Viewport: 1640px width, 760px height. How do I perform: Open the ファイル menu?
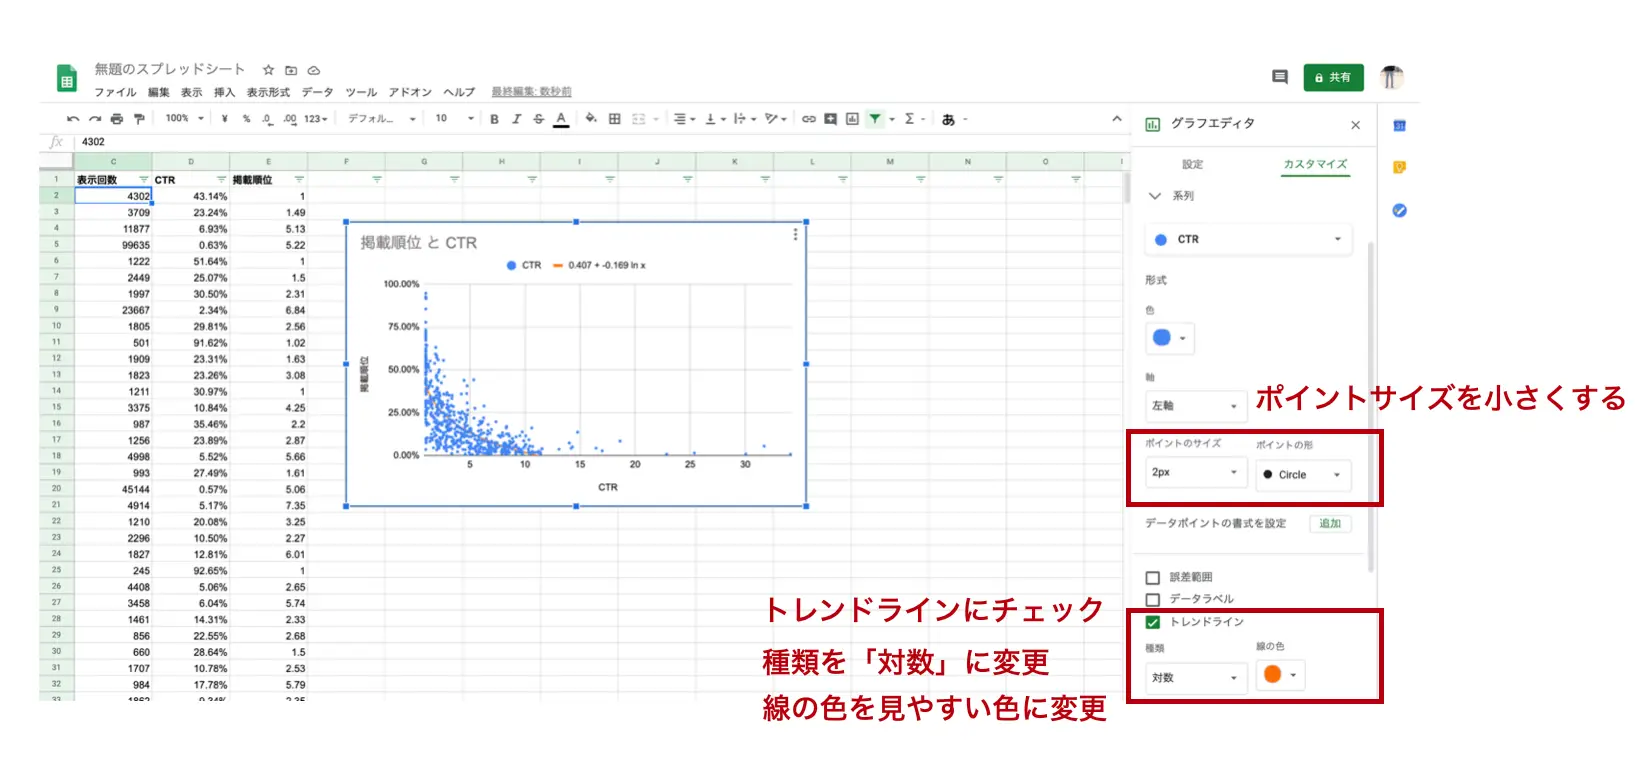click(115, 92)
